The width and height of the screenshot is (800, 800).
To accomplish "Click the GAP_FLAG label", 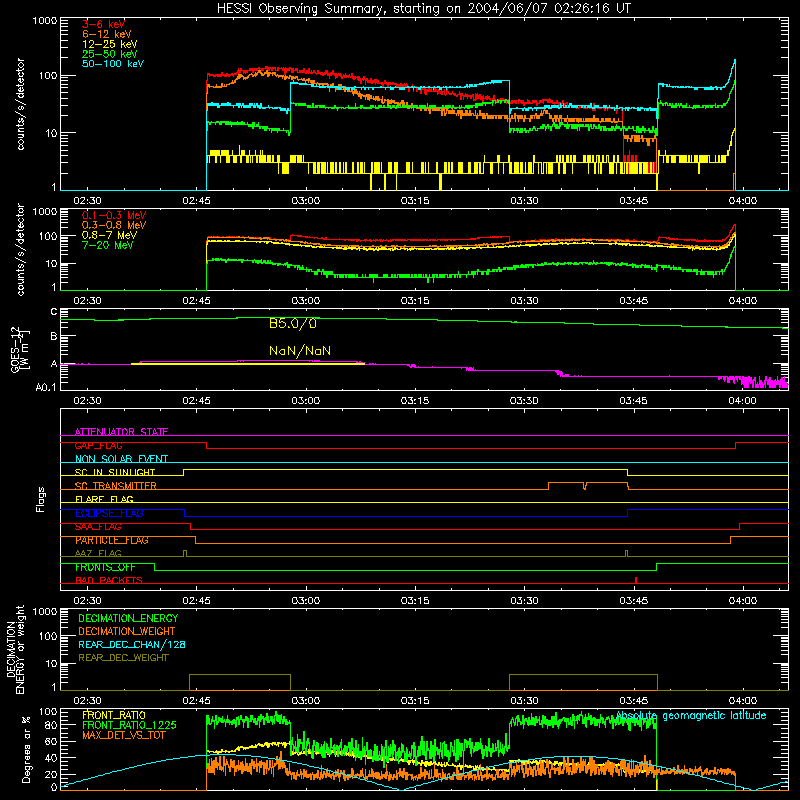I will tap(98, 445).
